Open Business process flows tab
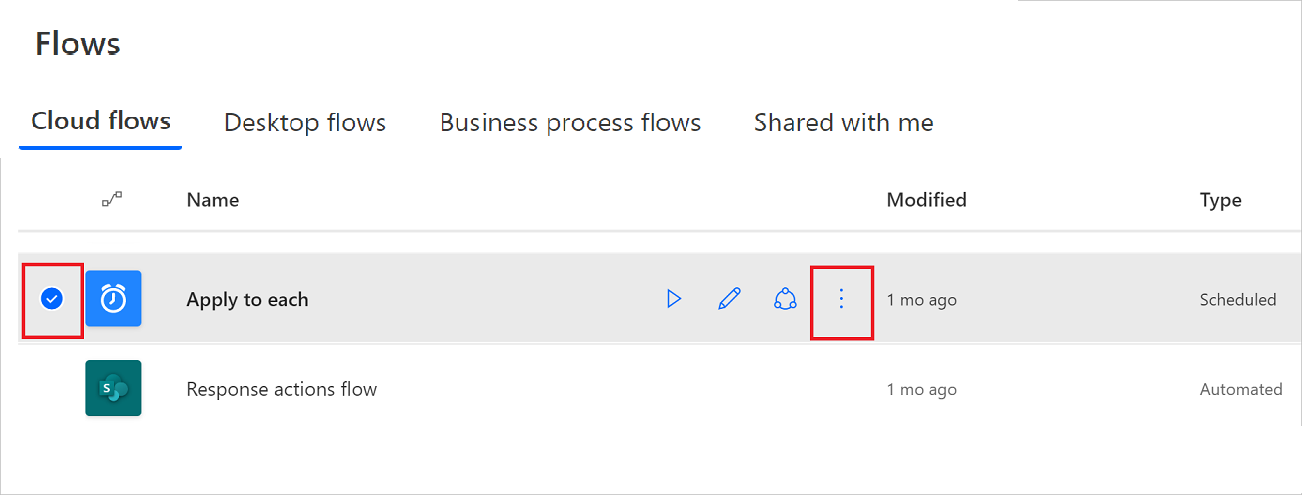This screenshot has width=1302, height=495. [x=570, y=123]
